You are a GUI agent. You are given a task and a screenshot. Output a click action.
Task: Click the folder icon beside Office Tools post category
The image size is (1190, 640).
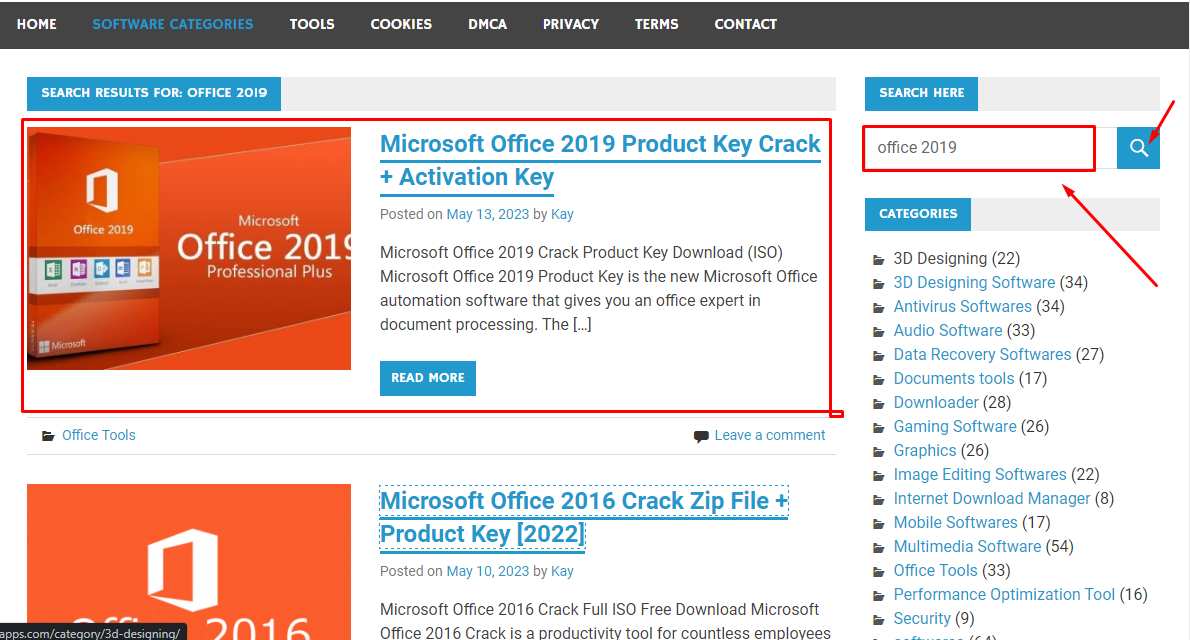pos(47,434)
